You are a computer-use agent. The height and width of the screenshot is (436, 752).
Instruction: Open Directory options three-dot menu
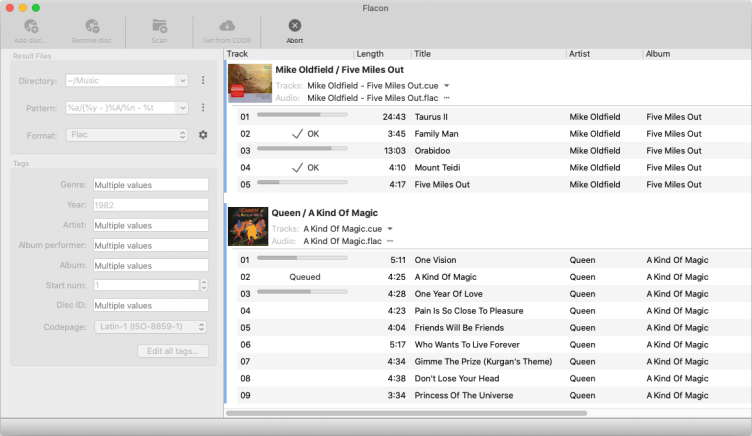click(x=203, y=80)
